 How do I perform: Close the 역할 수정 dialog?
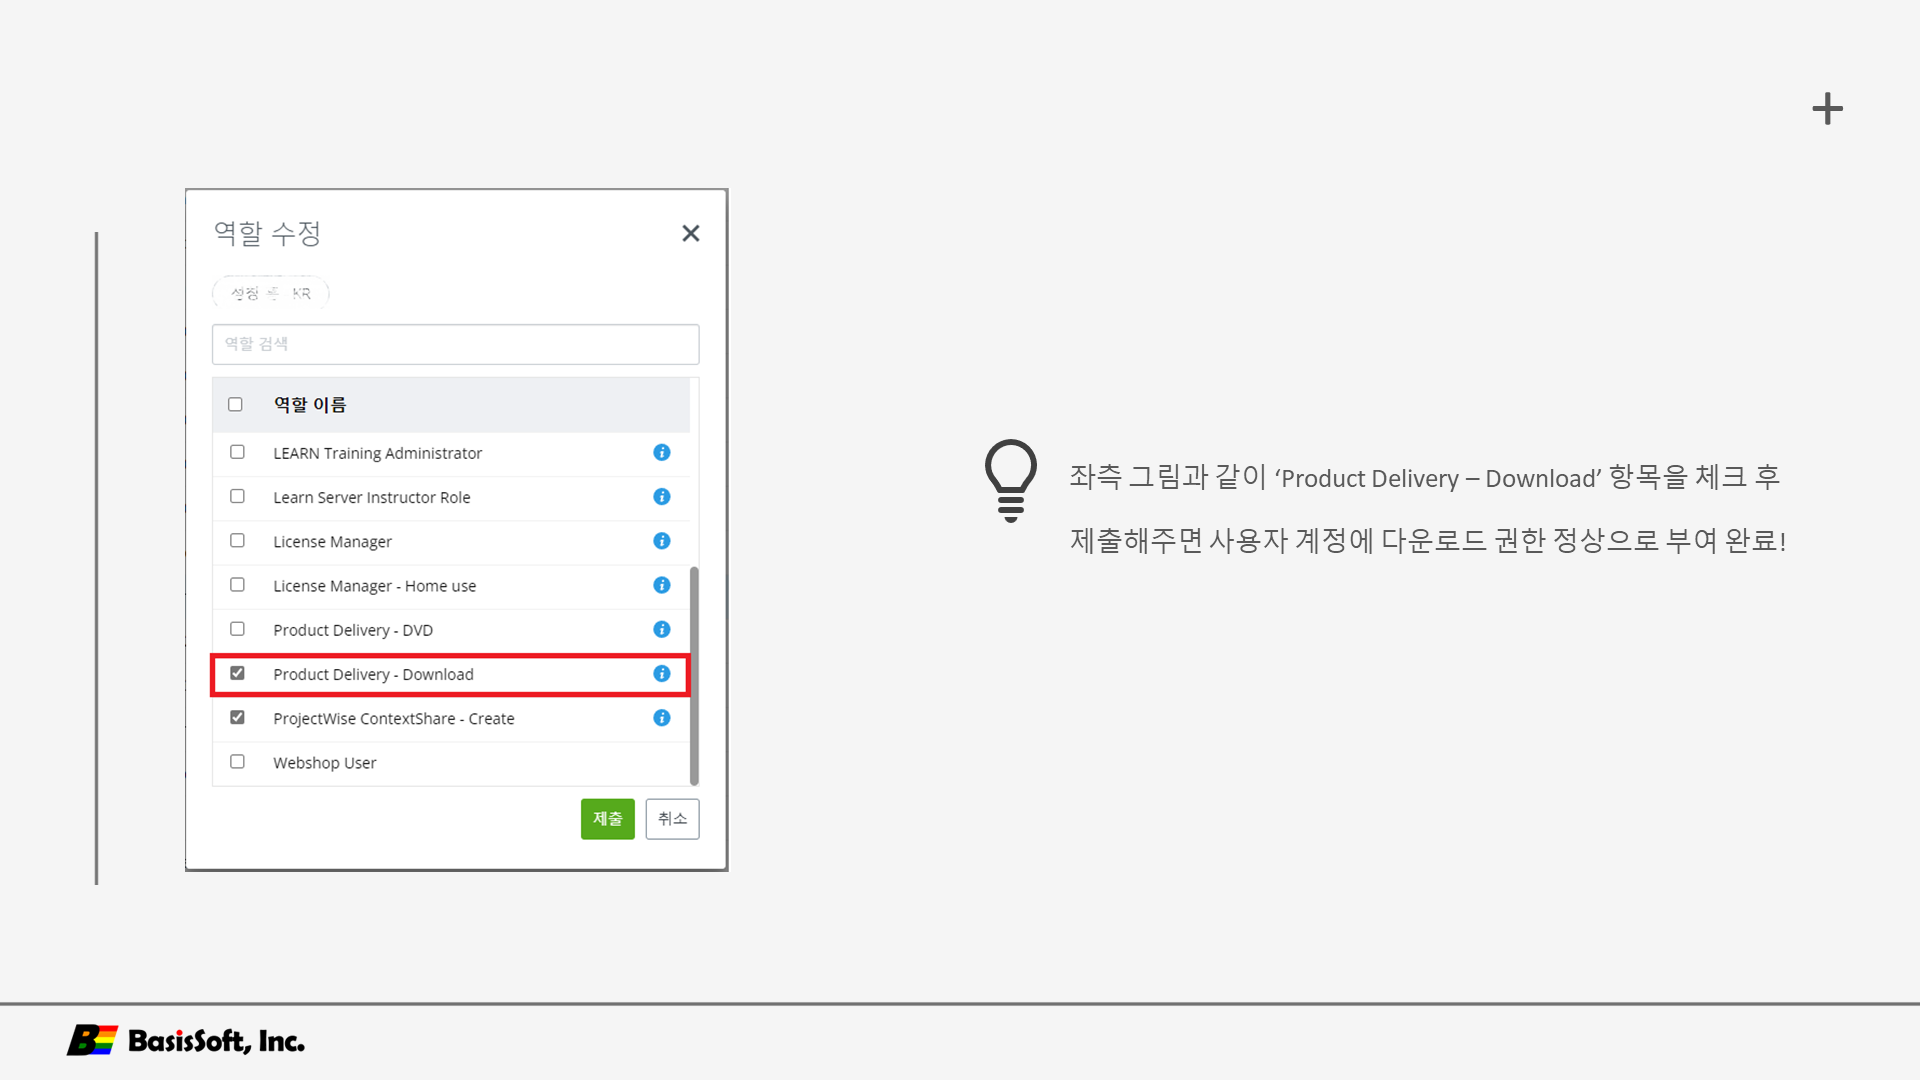(690, 233)
